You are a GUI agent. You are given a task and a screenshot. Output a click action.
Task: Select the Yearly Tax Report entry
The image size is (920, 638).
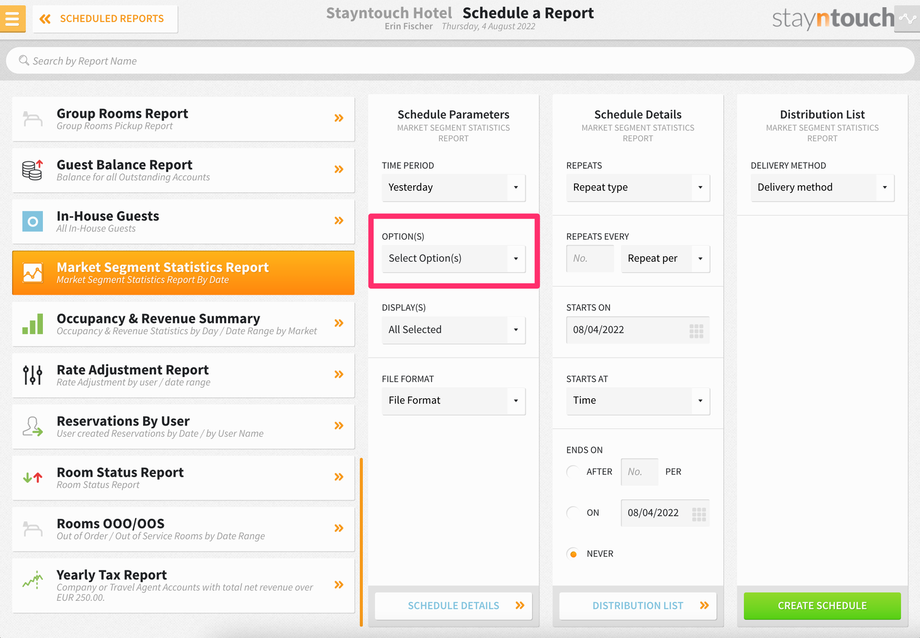point(183,585)
